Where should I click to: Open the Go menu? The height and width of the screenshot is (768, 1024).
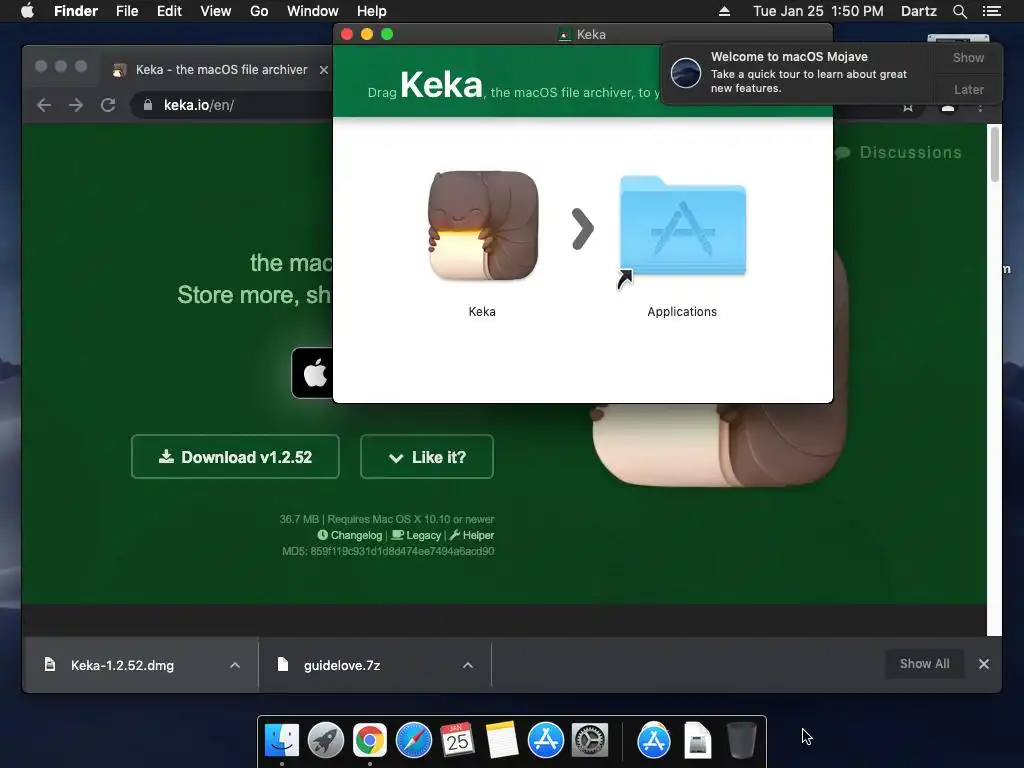[x=259, y=11]
